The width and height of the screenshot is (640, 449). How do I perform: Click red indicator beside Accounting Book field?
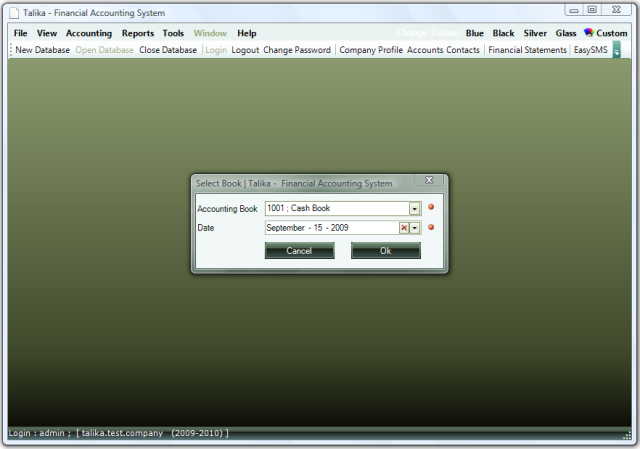(x=431, y=208)
